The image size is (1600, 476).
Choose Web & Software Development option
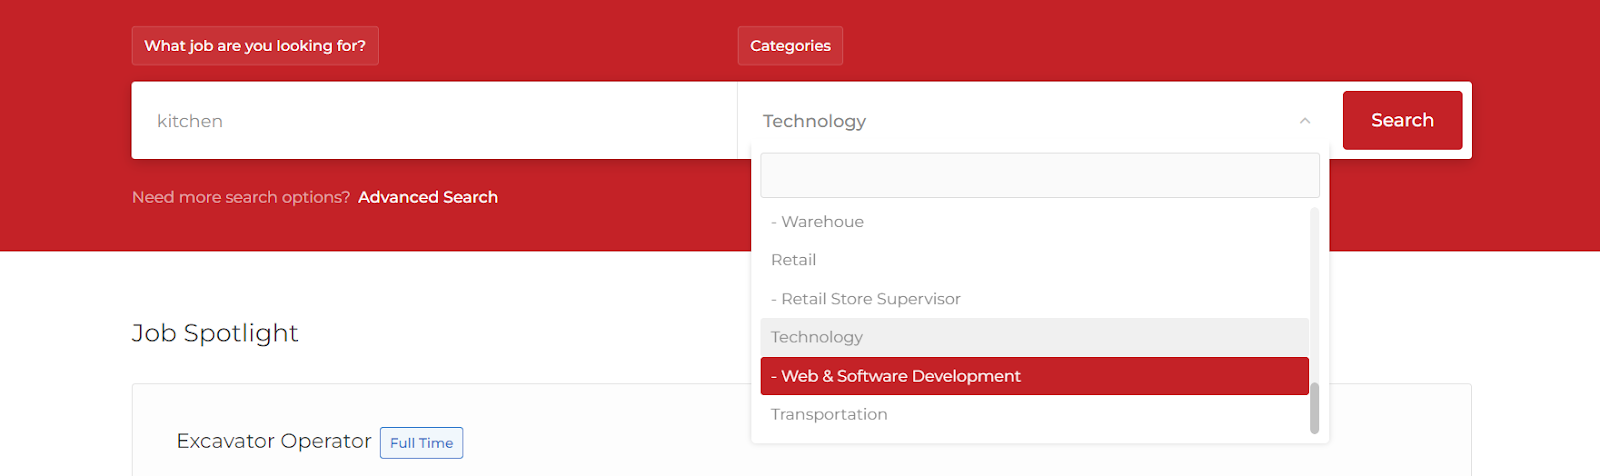pyautogui.click(x=1034, y=376)
